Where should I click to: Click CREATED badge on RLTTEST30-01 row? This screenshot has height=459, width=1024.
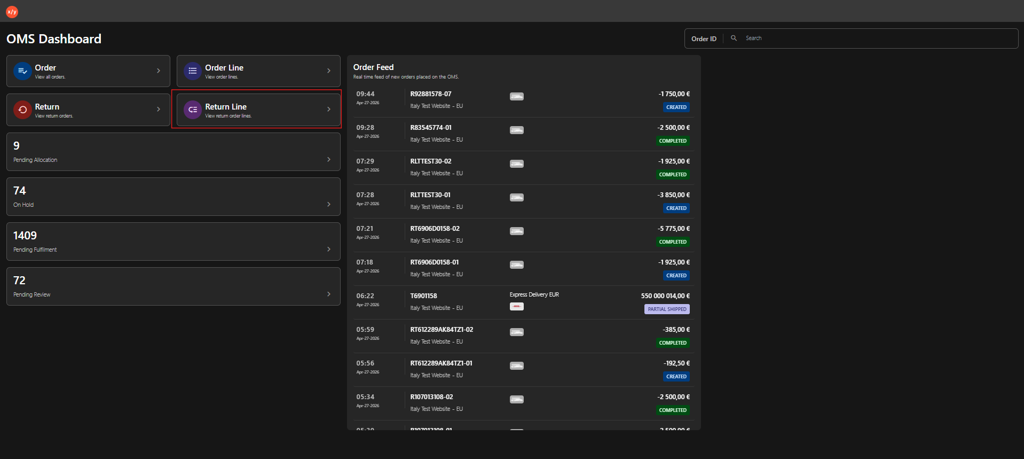click(x=677, y=208)
